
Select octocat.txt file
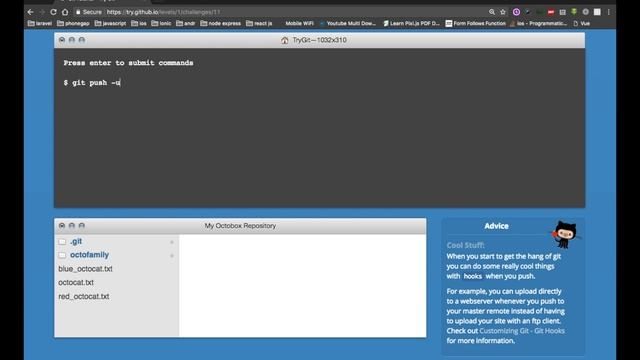76,282
